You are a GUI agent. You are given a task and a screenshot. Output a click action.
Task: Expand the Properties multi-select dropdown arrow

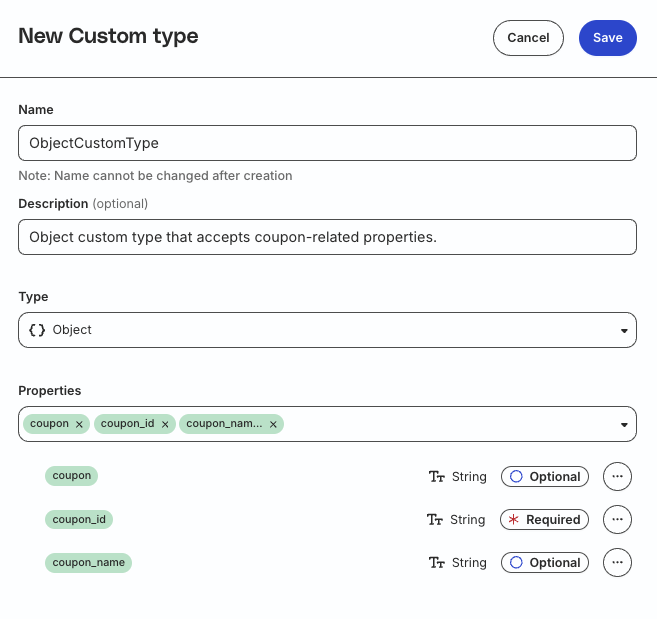pyautogui.click(x=624, y=425)
